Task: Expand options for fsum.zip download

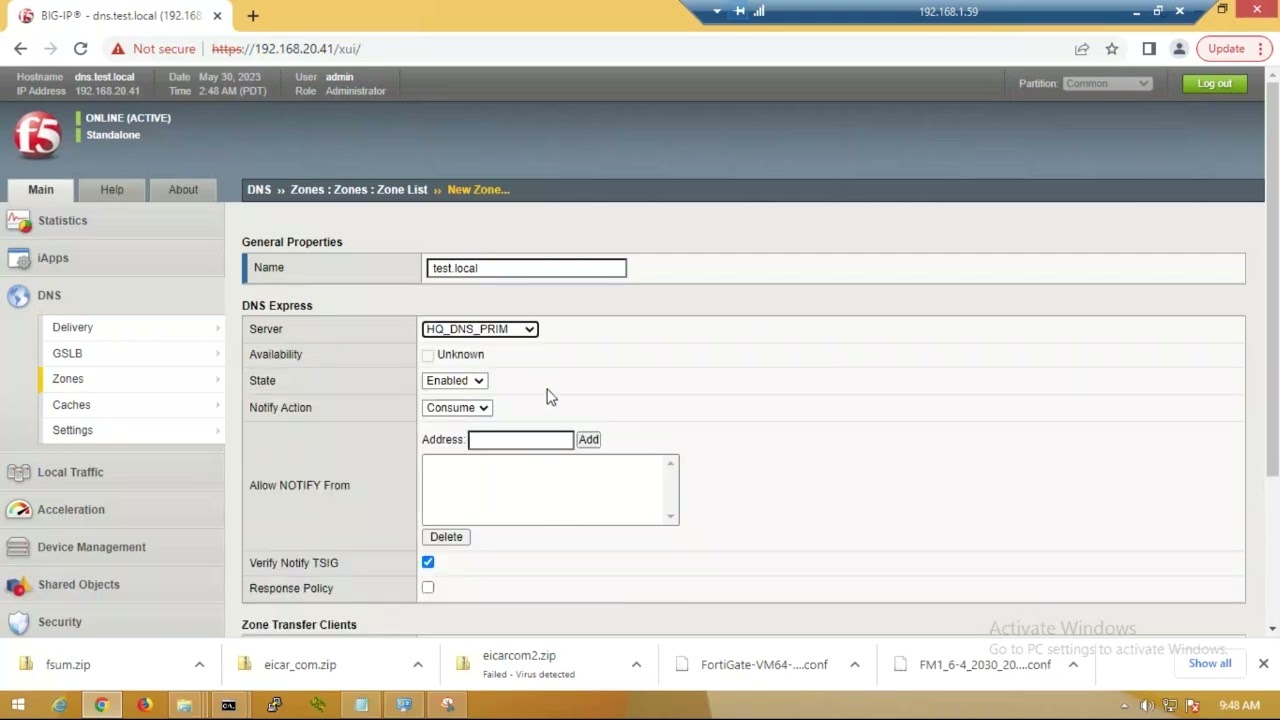Action: (199, 664)
